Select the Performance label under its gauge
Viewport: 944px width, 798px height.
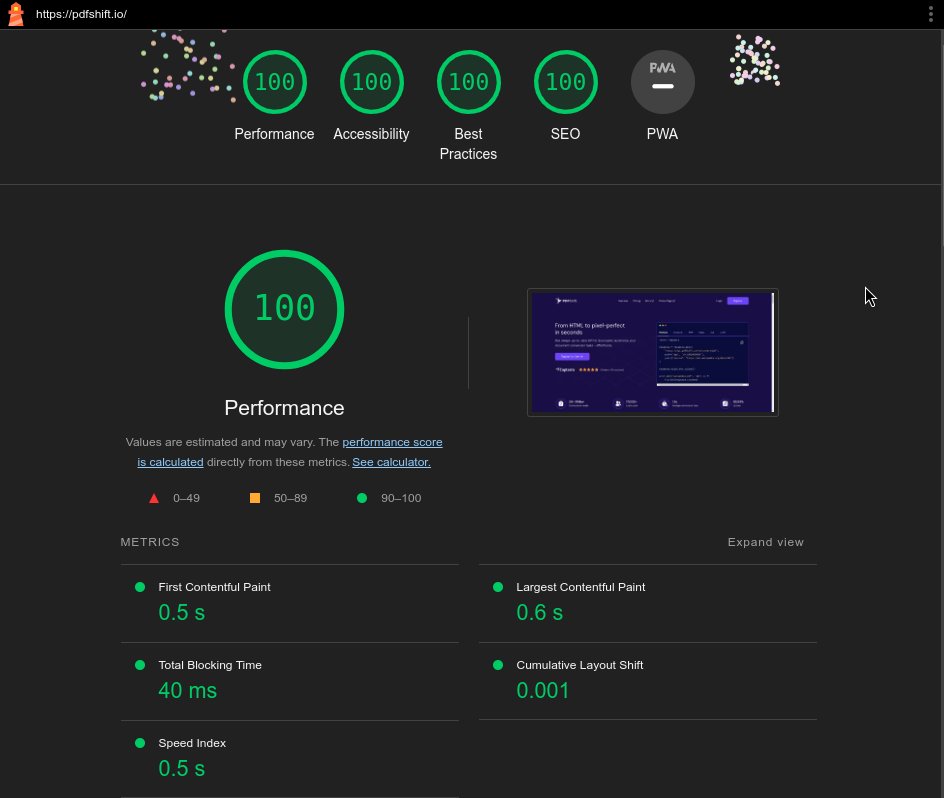(274, 134)
